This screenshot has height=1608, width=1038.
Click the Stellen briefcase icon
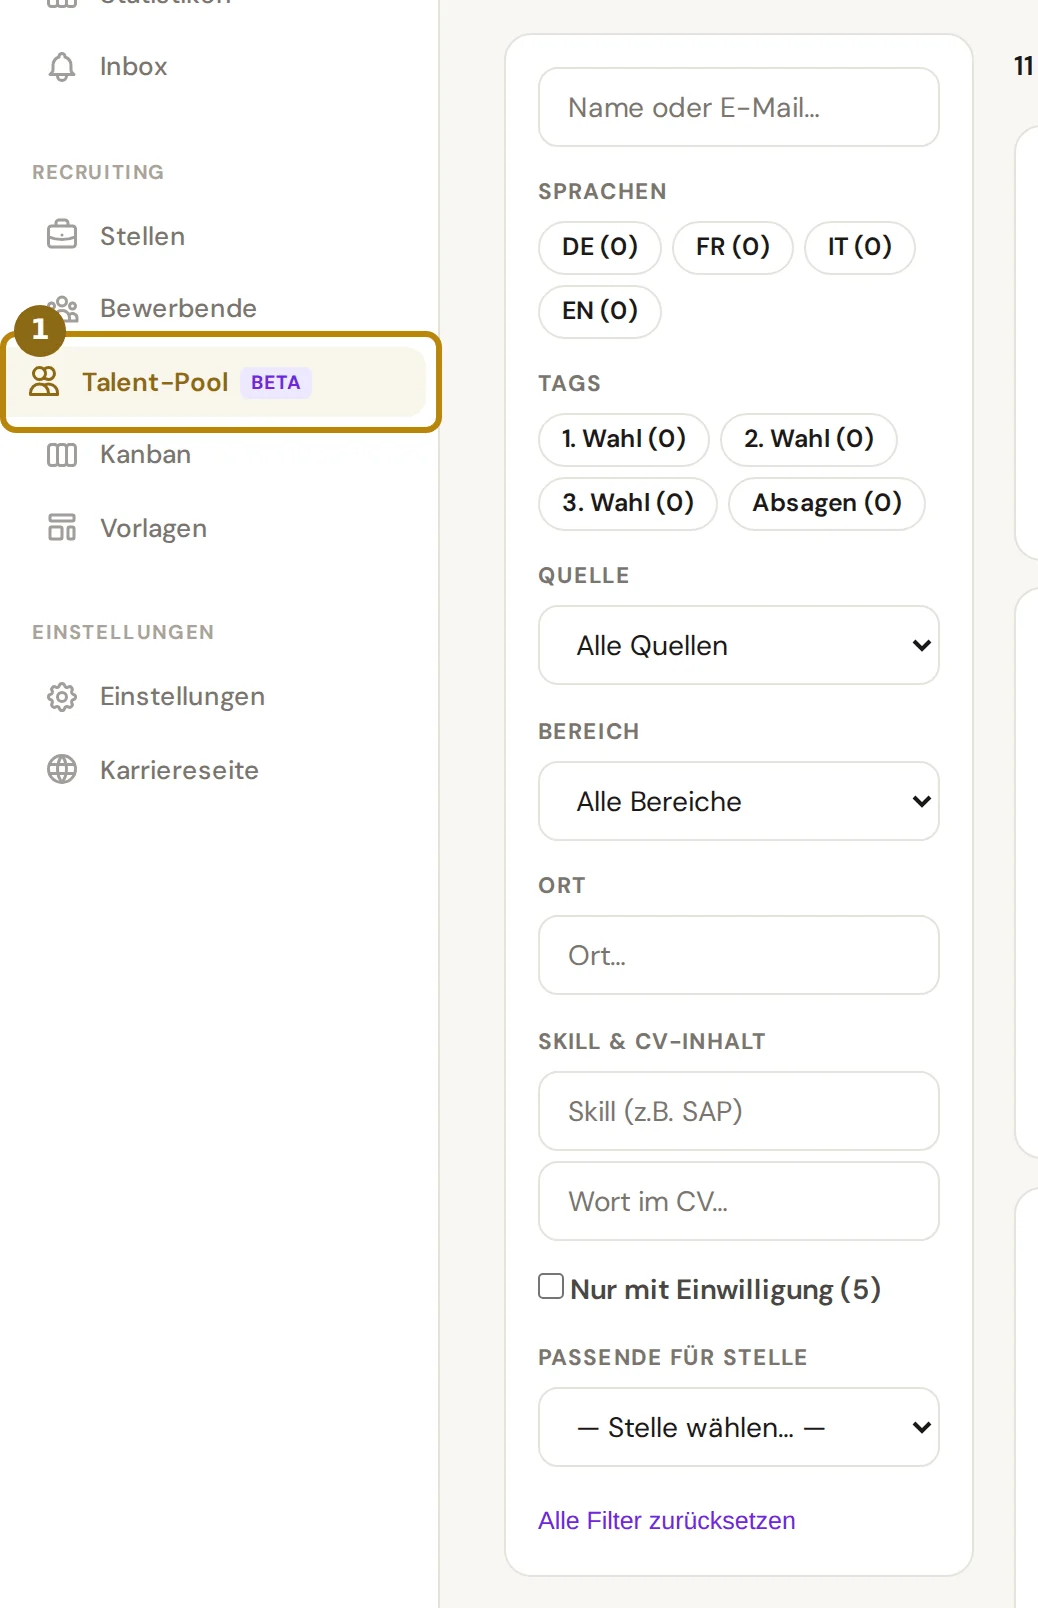point(62,235)
